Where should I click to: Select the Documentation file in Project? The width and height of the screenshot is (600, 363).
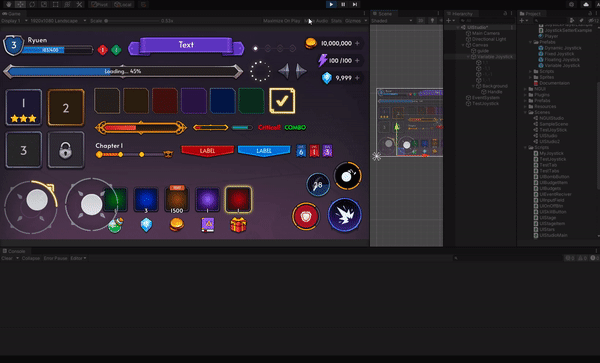(x=551, y=83)
